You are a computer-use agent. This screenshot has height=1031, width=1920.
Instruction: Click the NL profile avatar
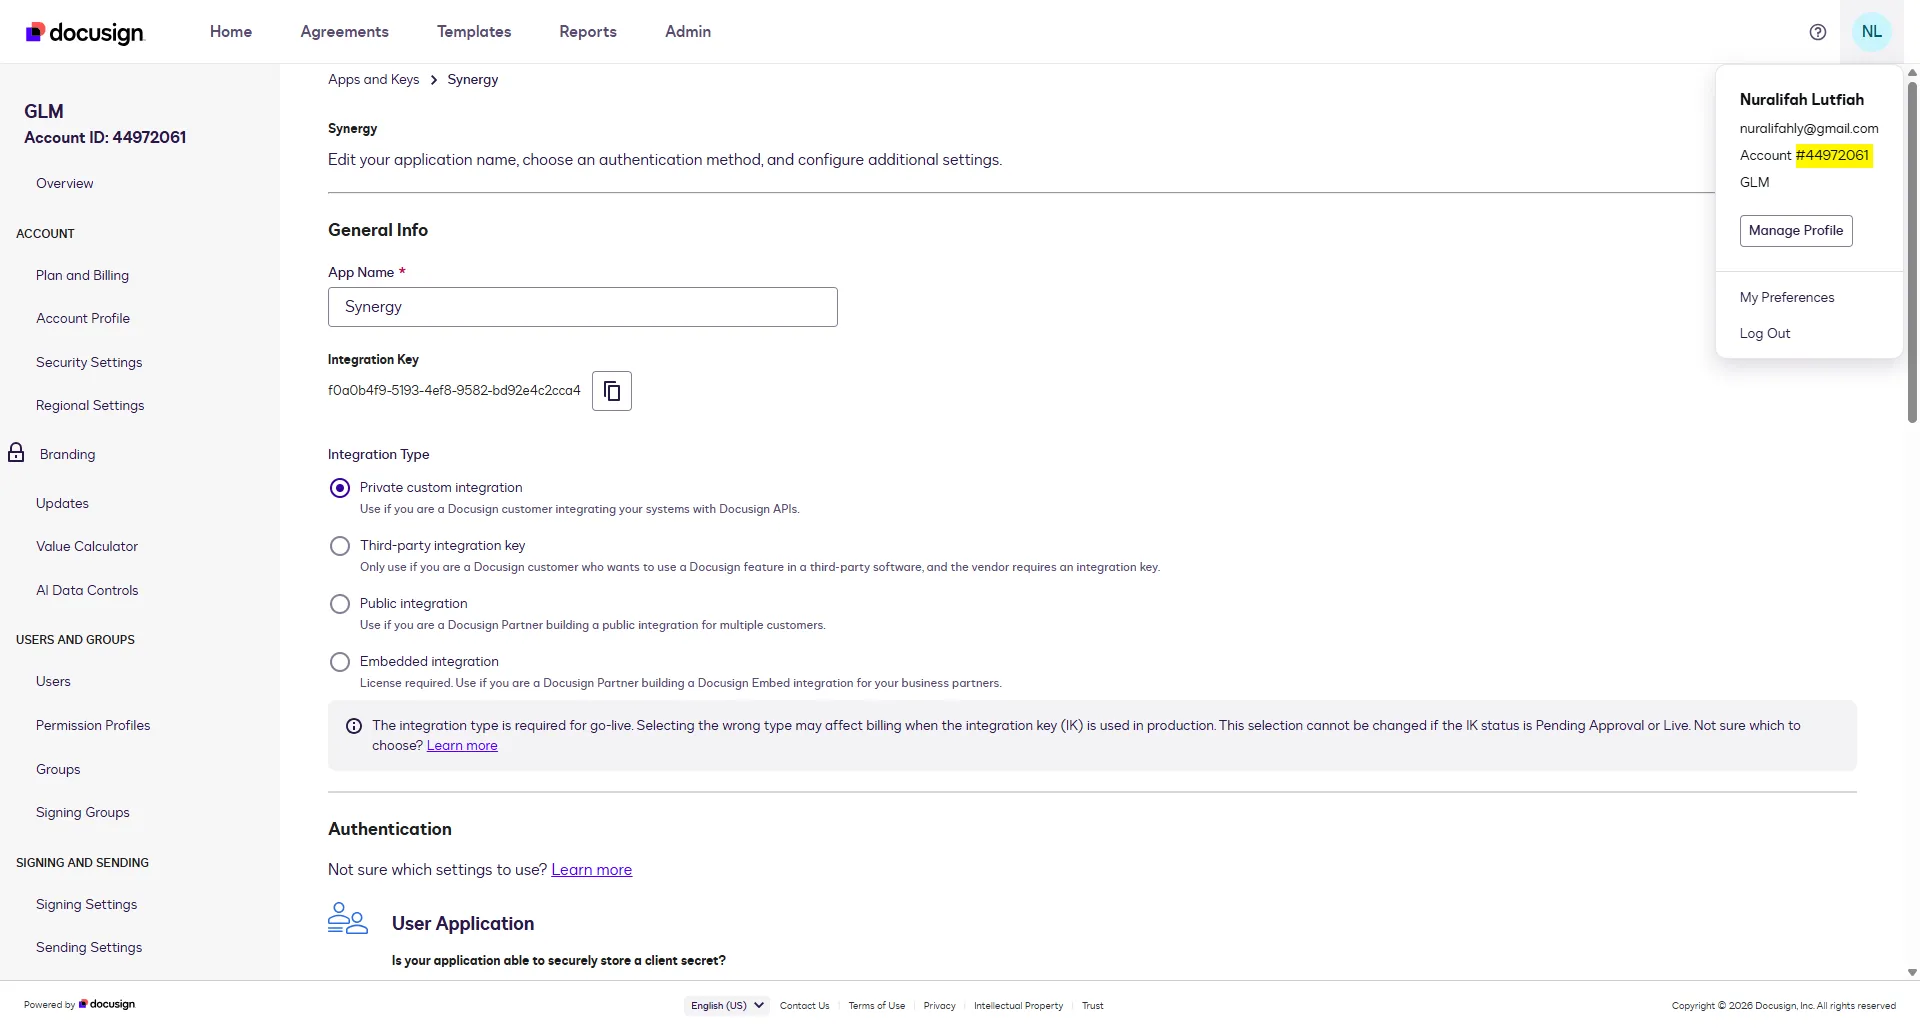(x=1872, y=31)
